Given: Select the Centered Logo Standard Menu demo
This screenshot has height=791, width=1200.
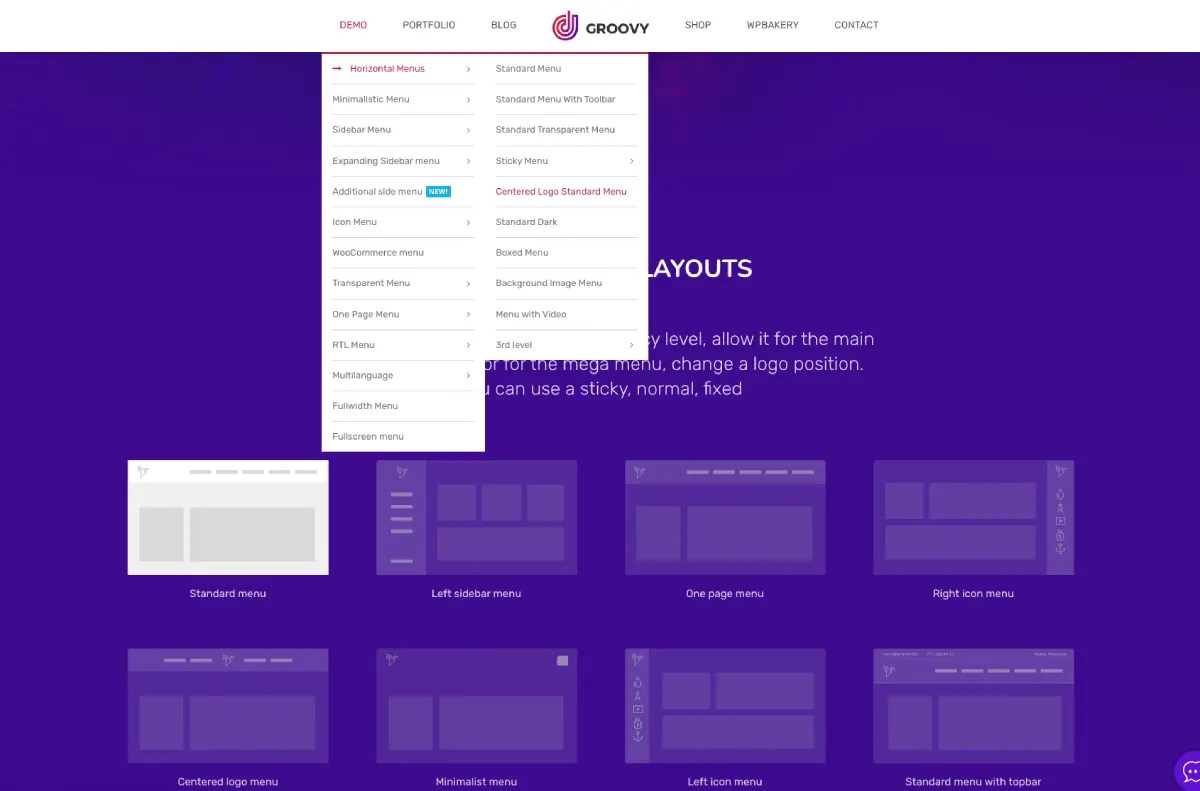Looking at the screenshot, I should point(561,191).
